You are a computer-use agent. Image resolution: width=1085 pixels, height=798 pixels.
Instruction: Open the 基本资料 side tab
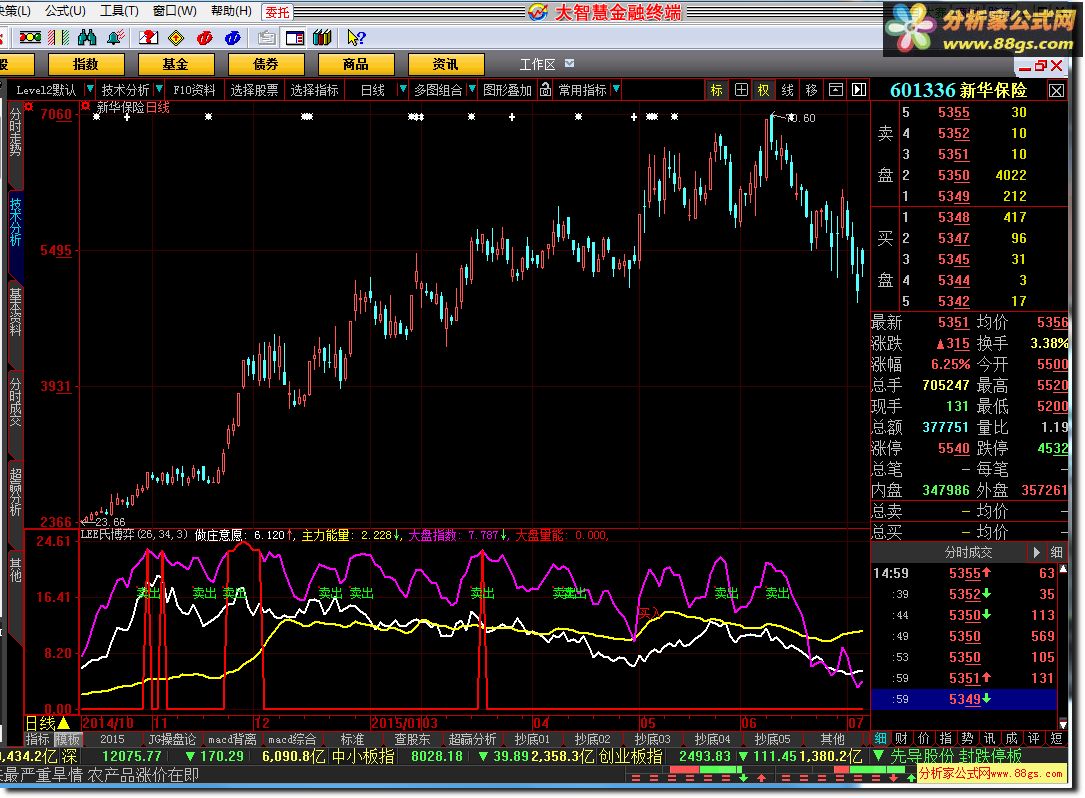[15, 311]
